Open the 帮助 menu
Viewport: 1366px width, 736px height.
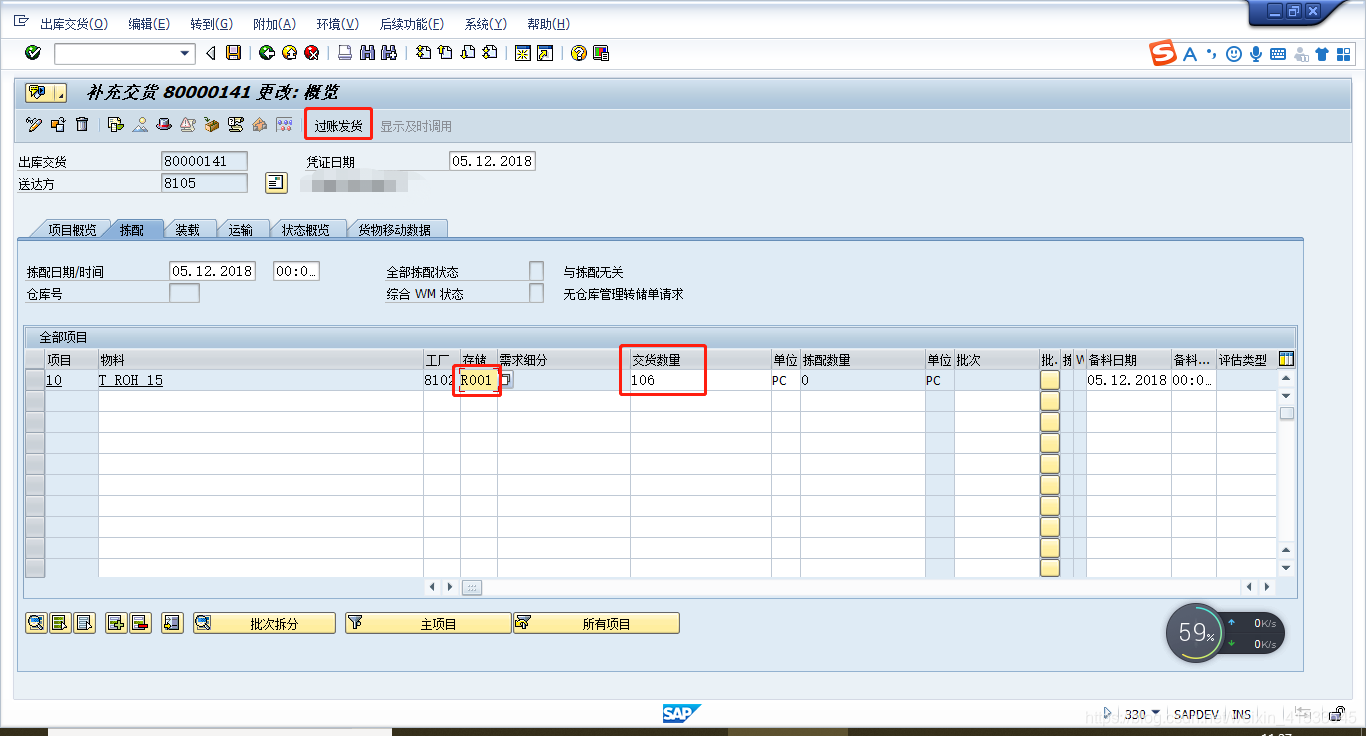point(548,24)
